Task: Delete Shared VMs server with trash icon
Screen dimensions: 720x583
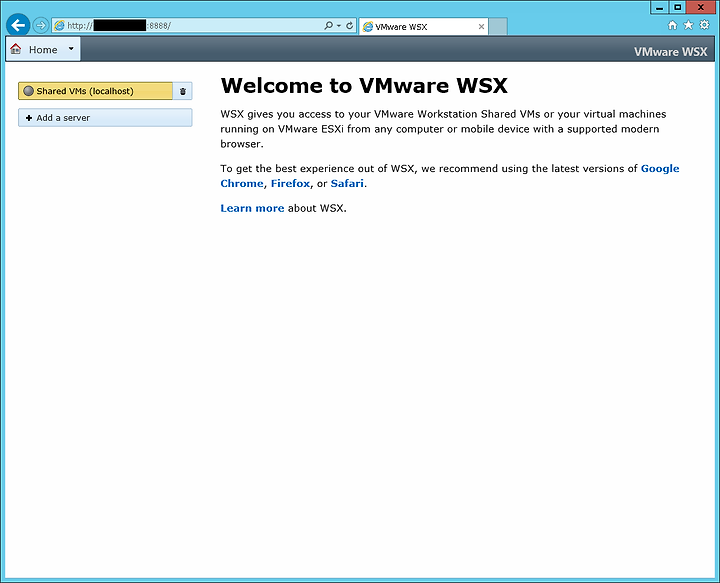Action: point(183,91)
